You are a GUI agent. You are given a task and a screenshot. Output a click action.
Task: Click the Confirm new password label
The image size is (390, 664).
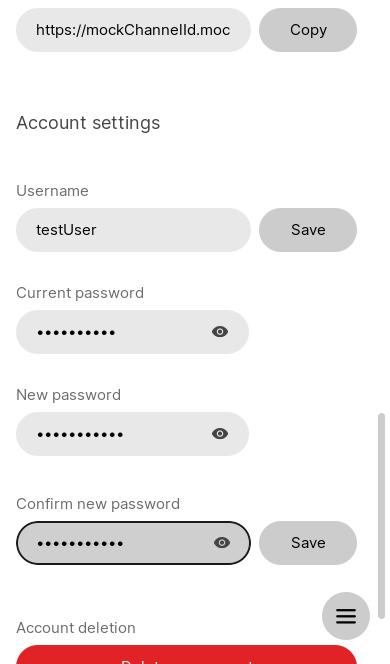coord(98,504)
